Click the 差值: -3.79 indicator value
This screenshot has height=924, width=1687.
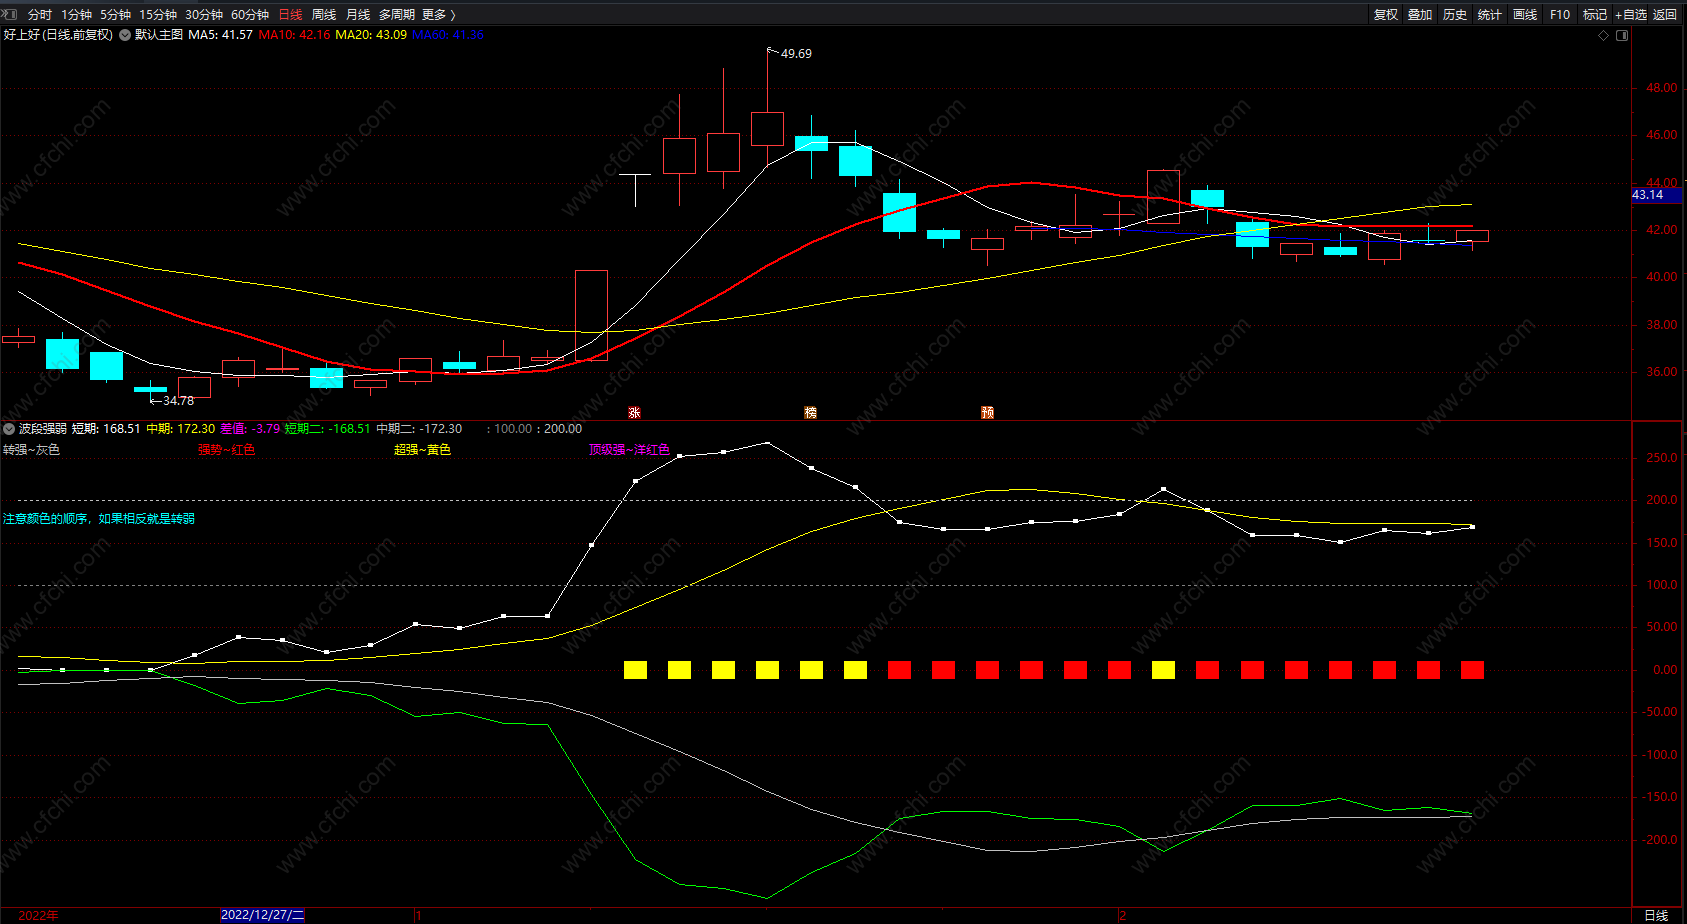coord(250,429)
